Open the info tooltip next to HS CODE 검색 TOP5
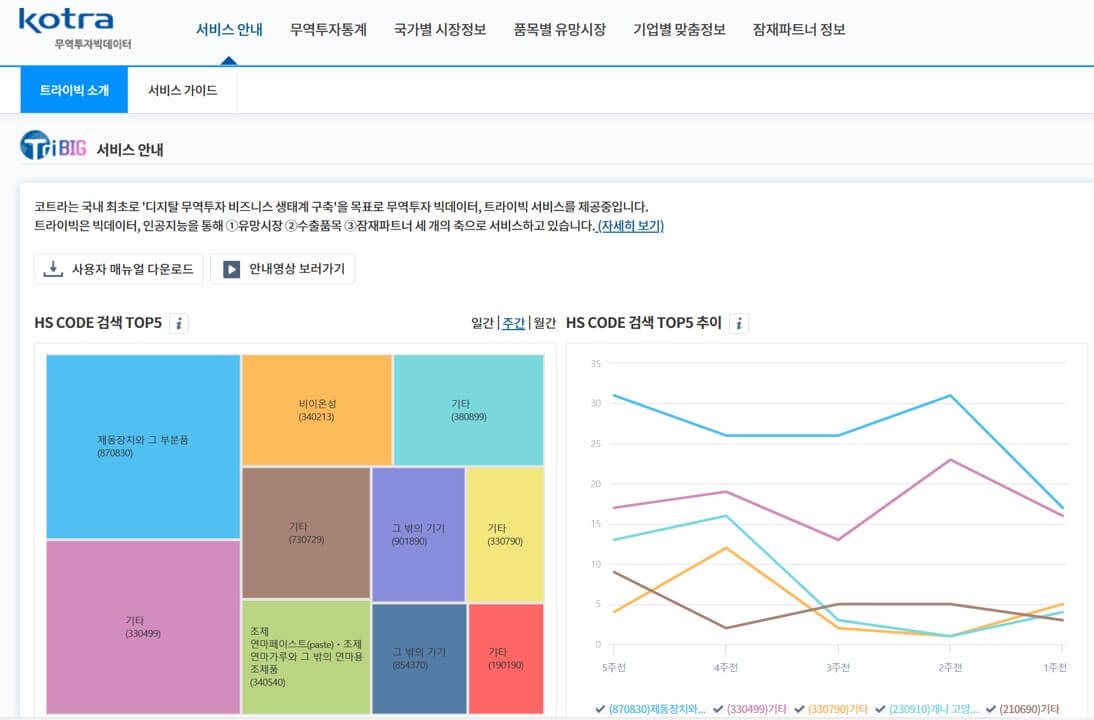Image resolution: width=1094 pixels, height=720 pixels. [180, 323]
